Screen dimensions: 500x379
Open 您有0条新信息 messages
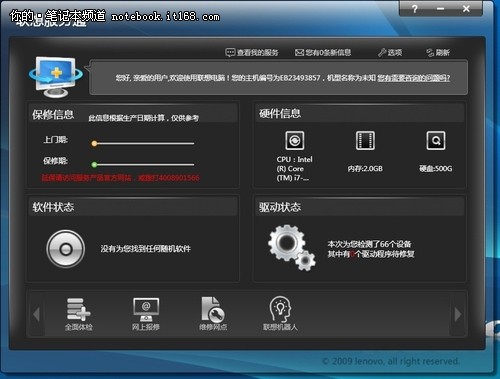[323, 53]
